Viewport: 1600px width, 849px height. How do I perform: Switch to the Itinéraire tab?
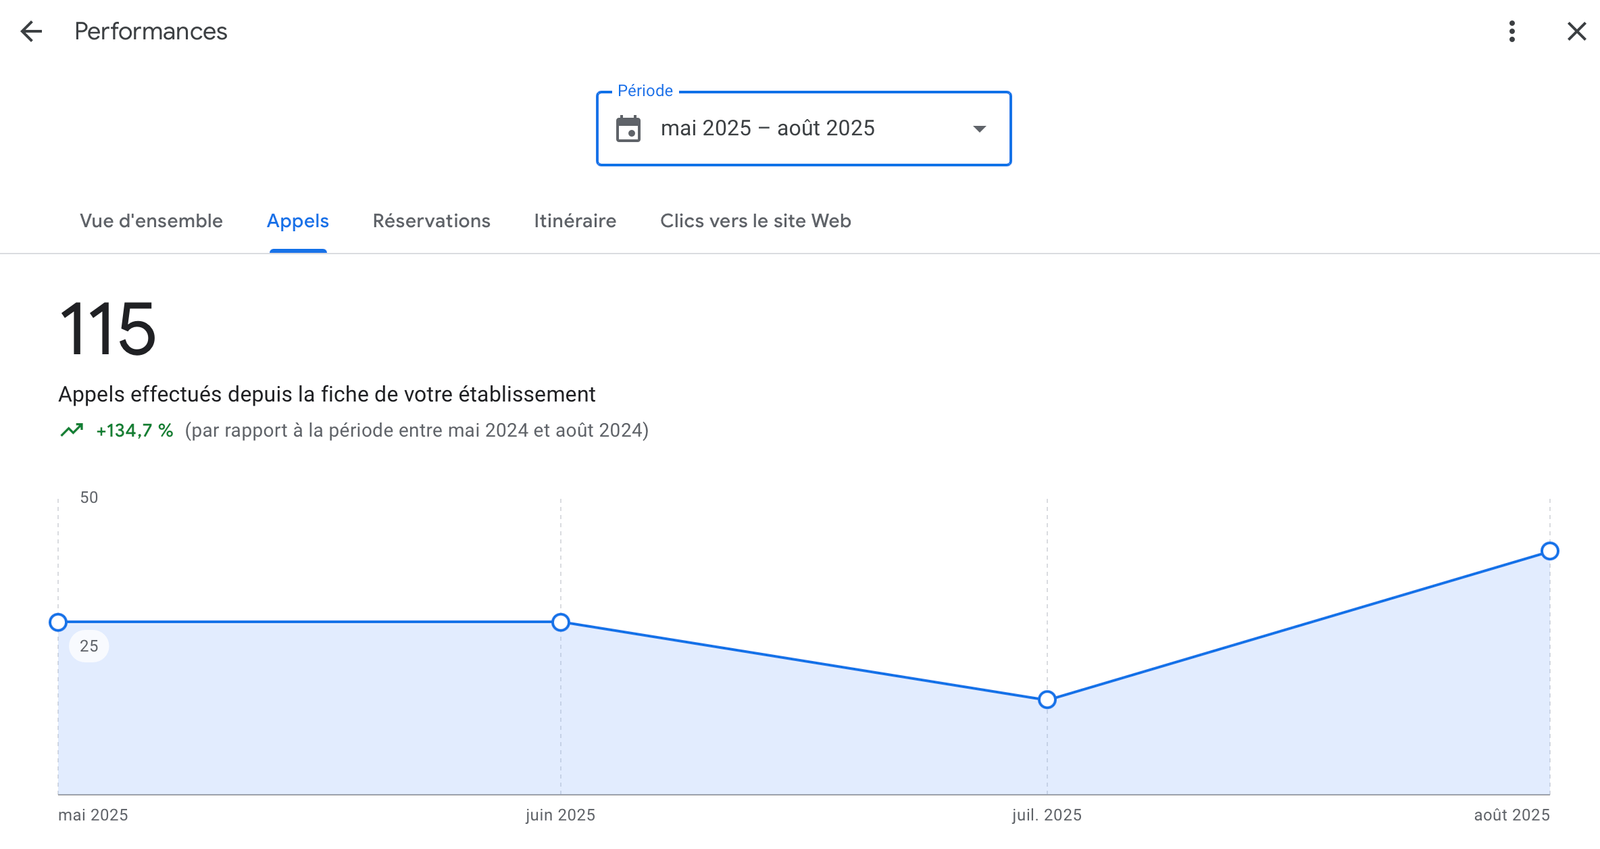(574, 221)
